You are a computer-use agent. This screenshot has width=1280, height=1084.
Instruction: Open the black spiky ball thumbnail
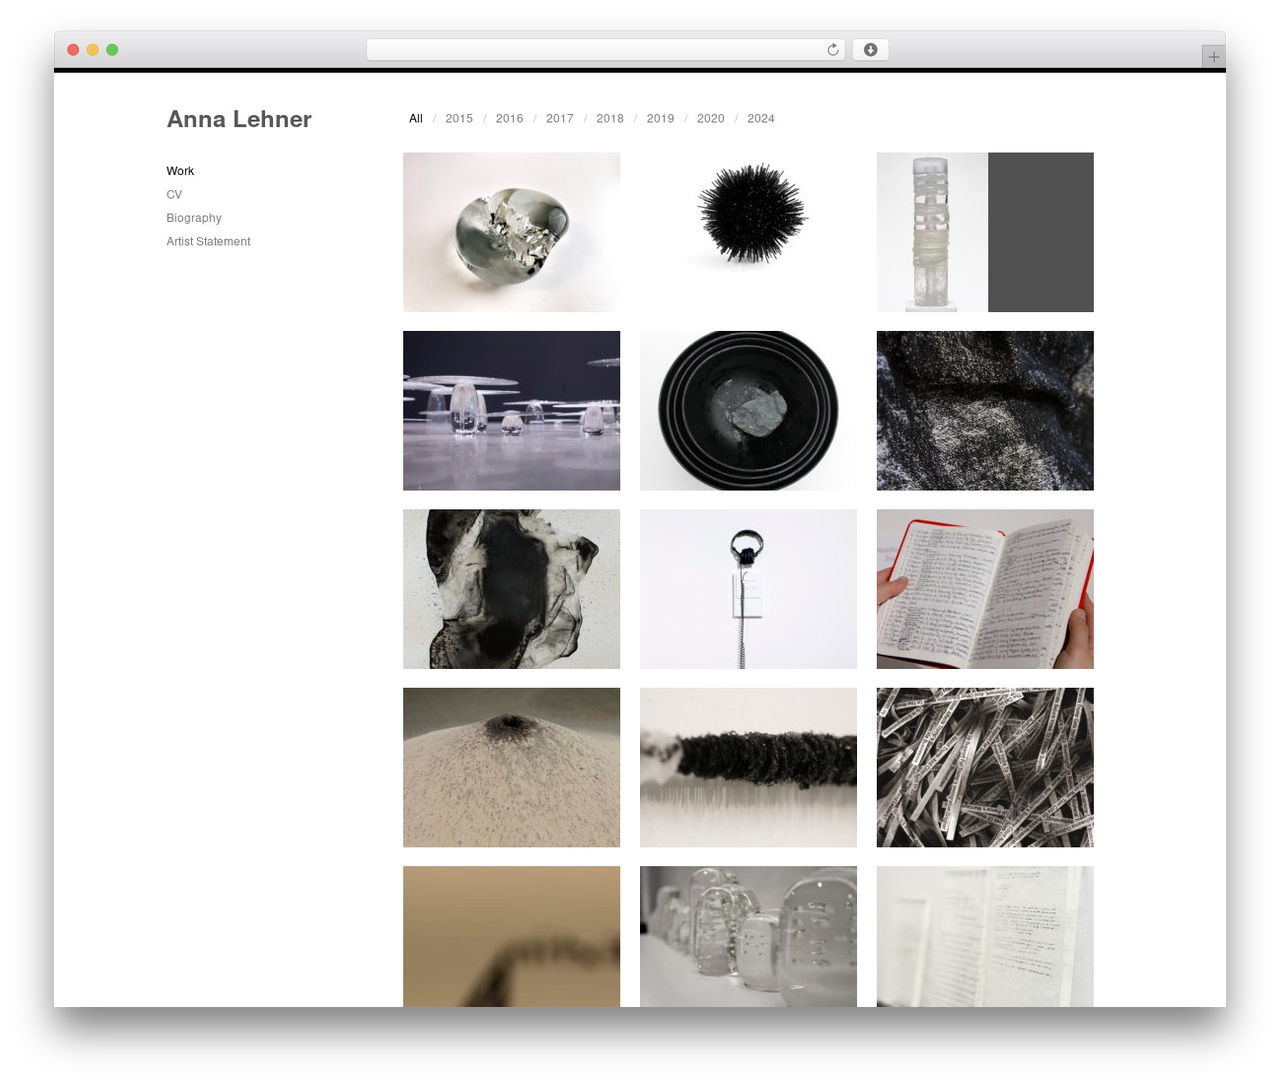[748, 232]
